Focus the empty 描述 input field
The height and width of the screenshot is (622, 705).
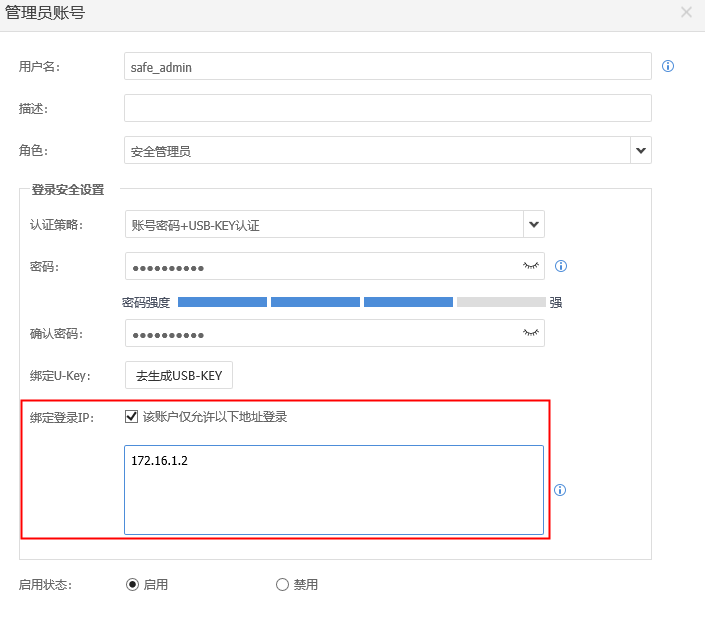point(387,108)
